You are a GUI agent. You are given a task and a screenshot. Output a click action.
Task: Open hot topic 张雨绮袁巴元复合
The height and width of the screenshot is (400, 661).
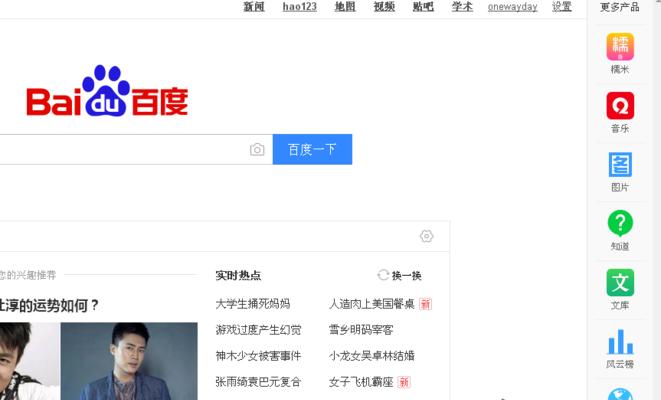coord(258,382)
